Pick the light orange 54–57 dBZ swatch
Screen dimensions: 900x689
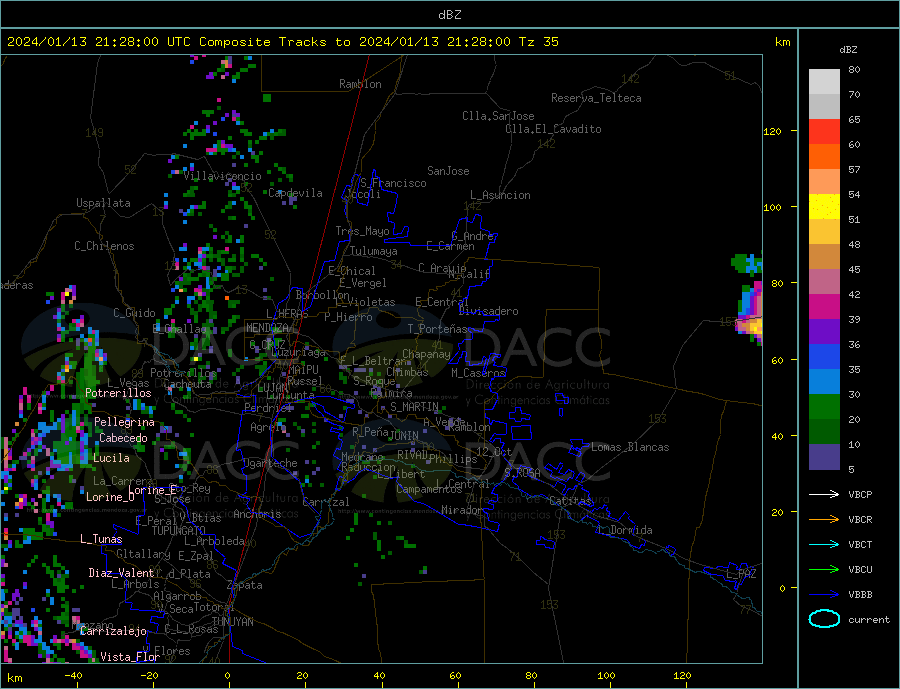(x=824, y=181)
